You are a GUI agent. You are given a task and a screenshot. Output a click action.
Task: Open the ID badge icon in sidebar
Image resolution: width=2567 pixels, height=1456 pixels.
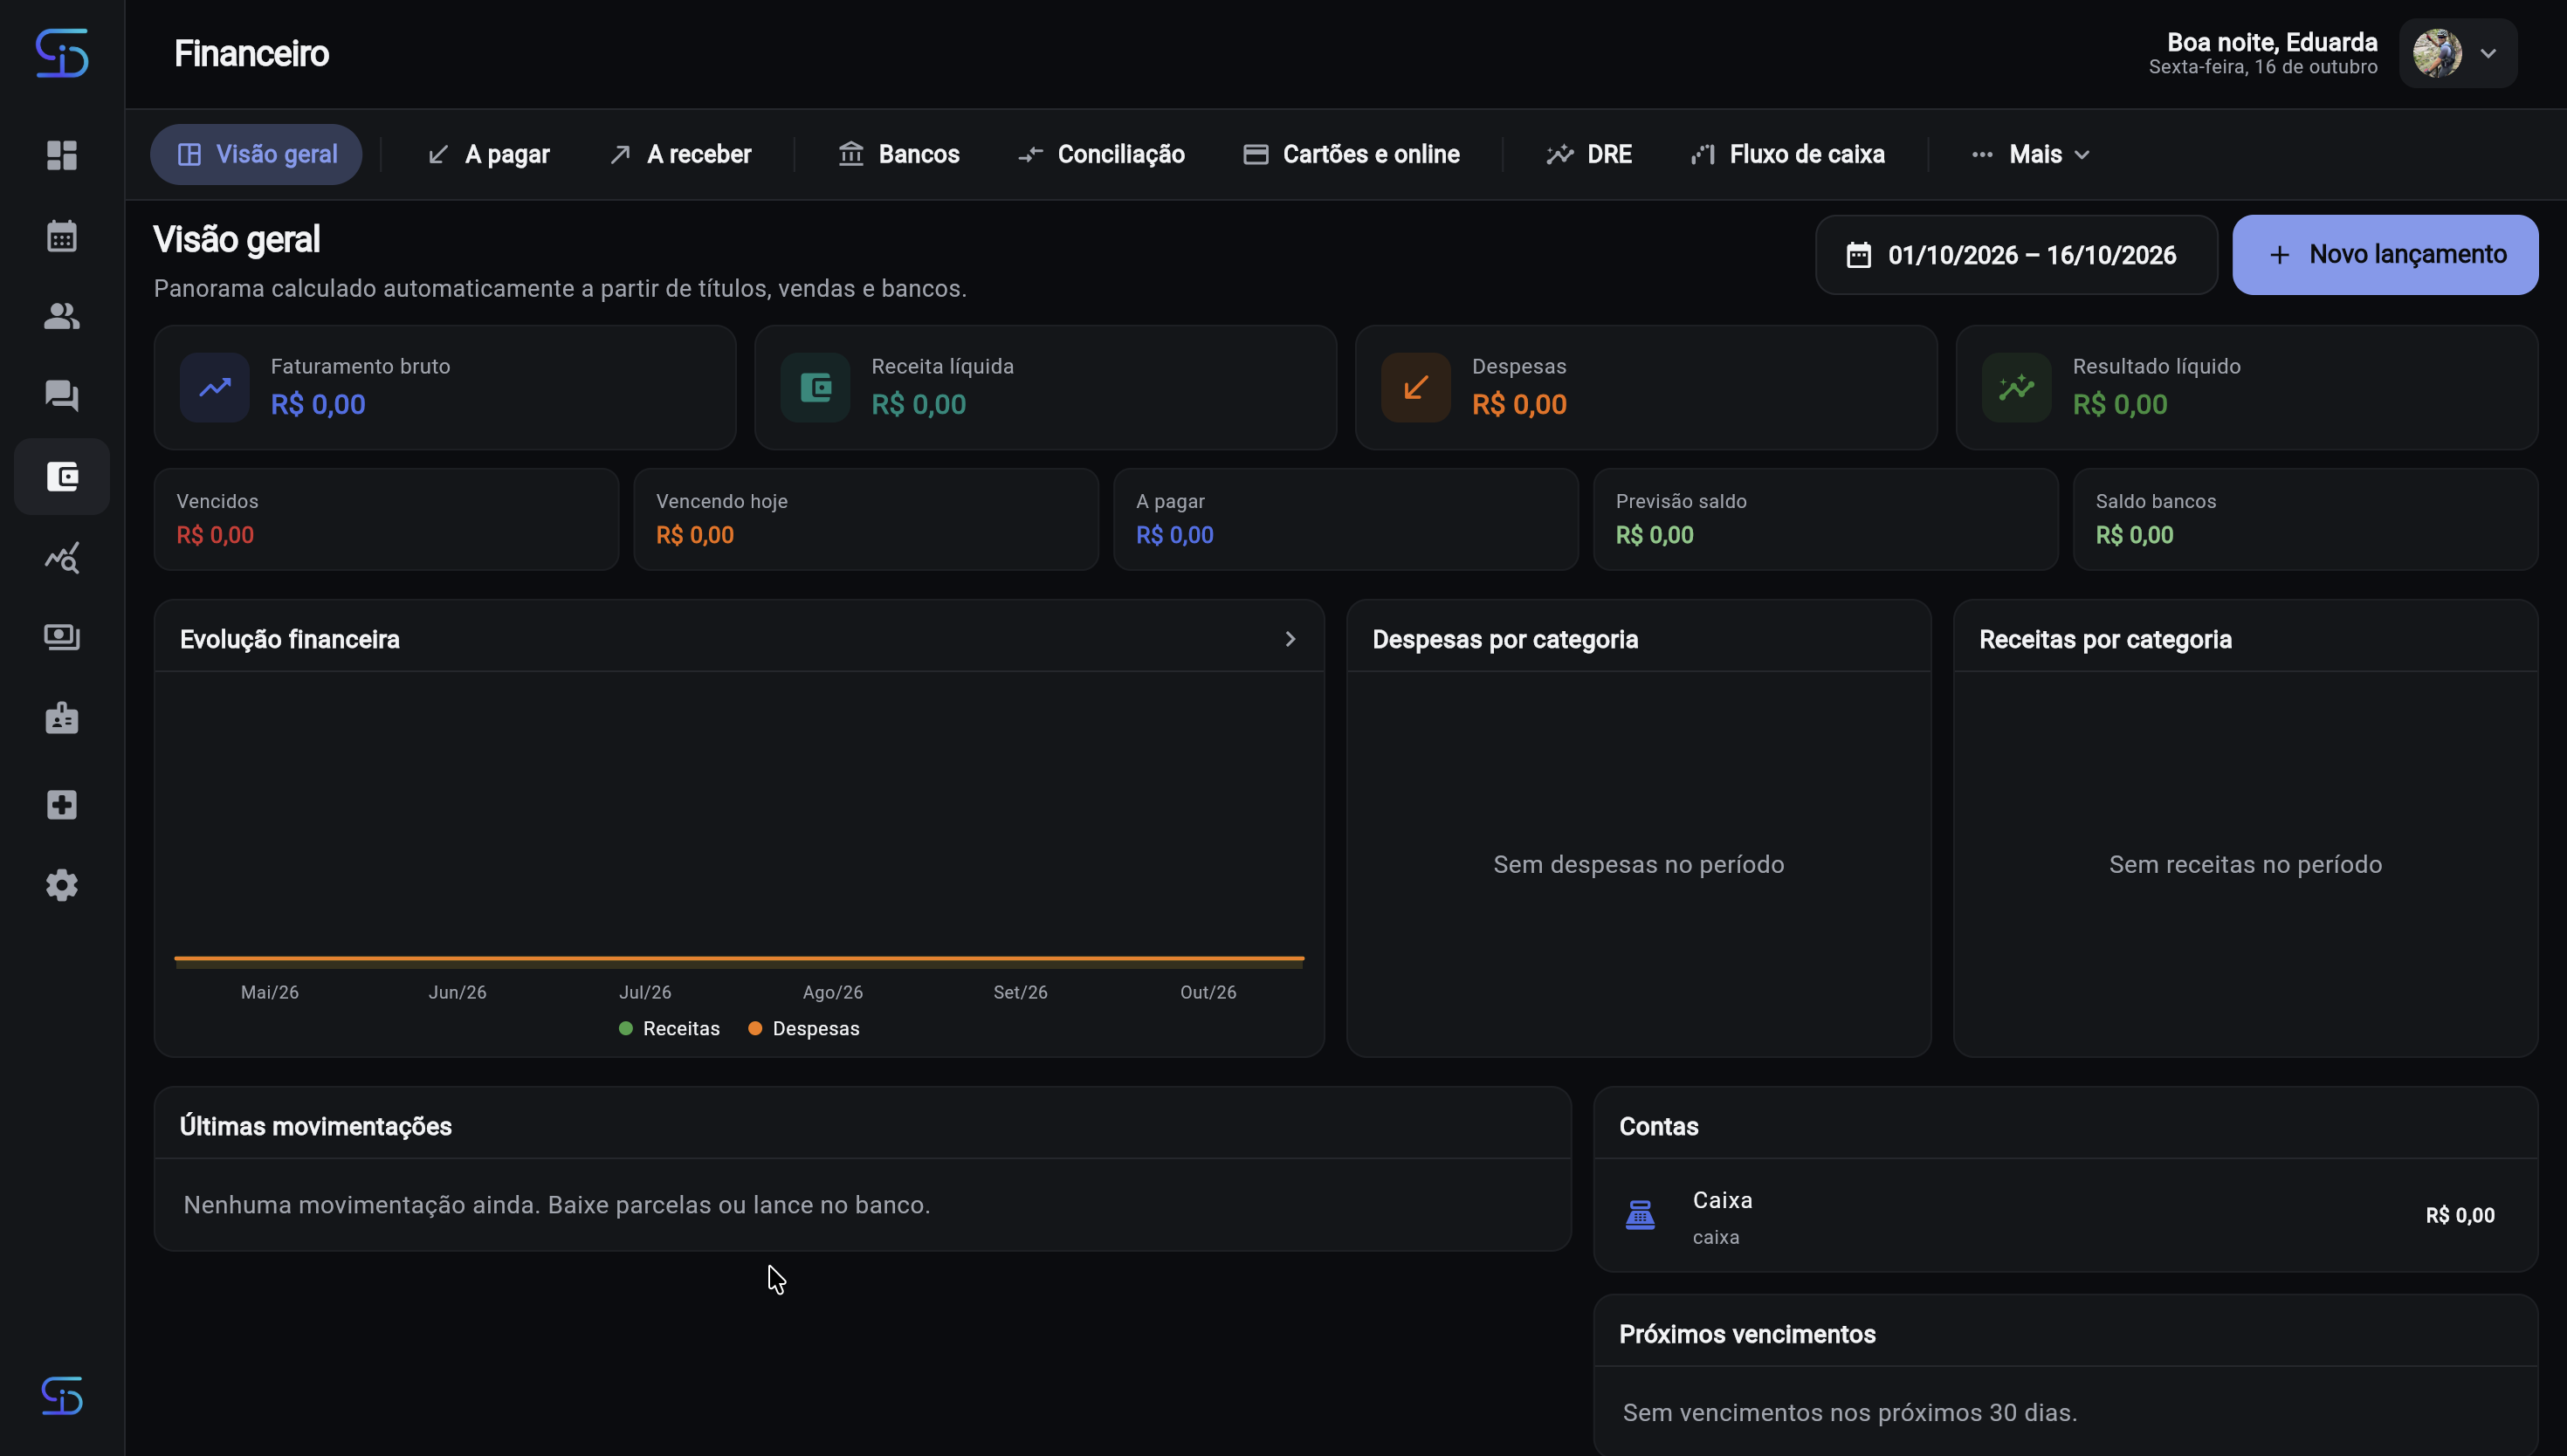[62, 718]
